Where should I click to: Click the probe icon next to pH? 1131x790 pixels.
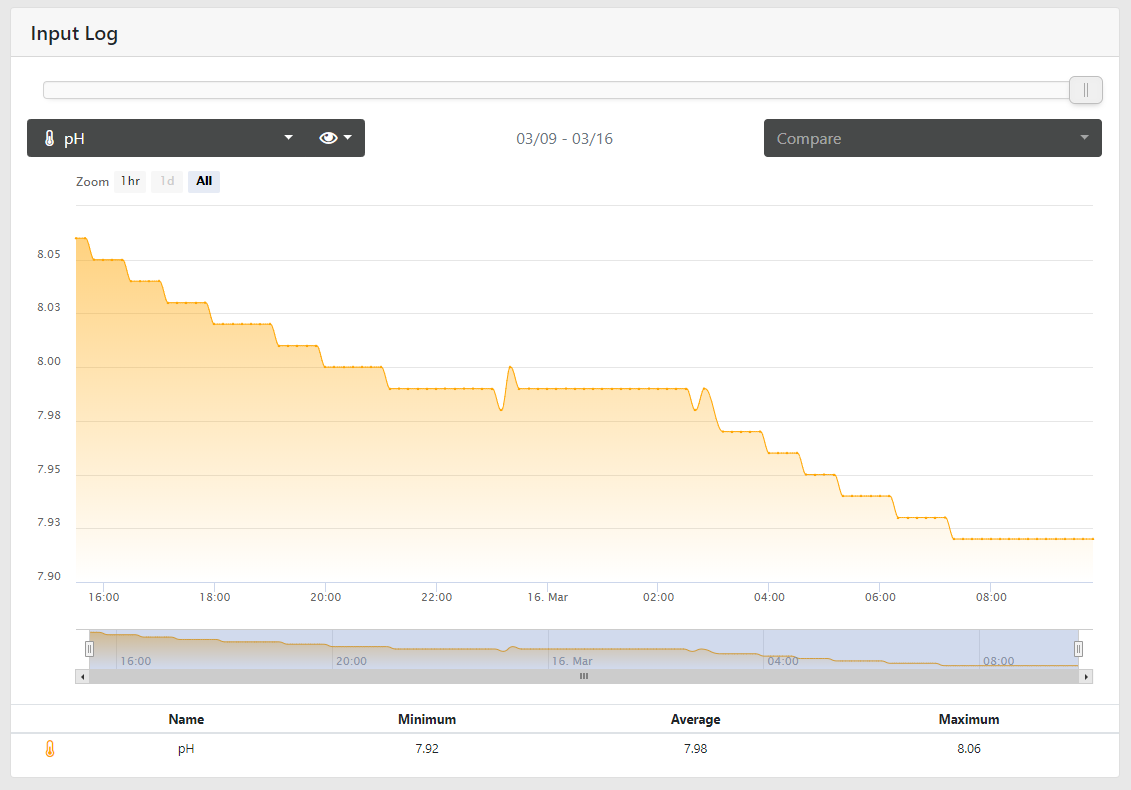click(49, 139)
